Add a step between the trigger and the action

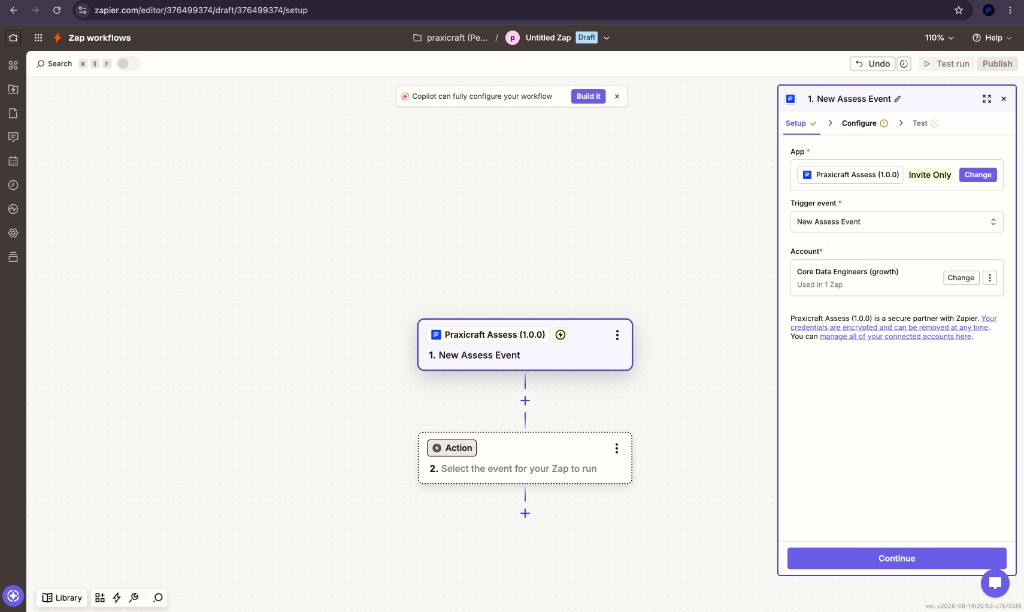click(x=525, y=401)
